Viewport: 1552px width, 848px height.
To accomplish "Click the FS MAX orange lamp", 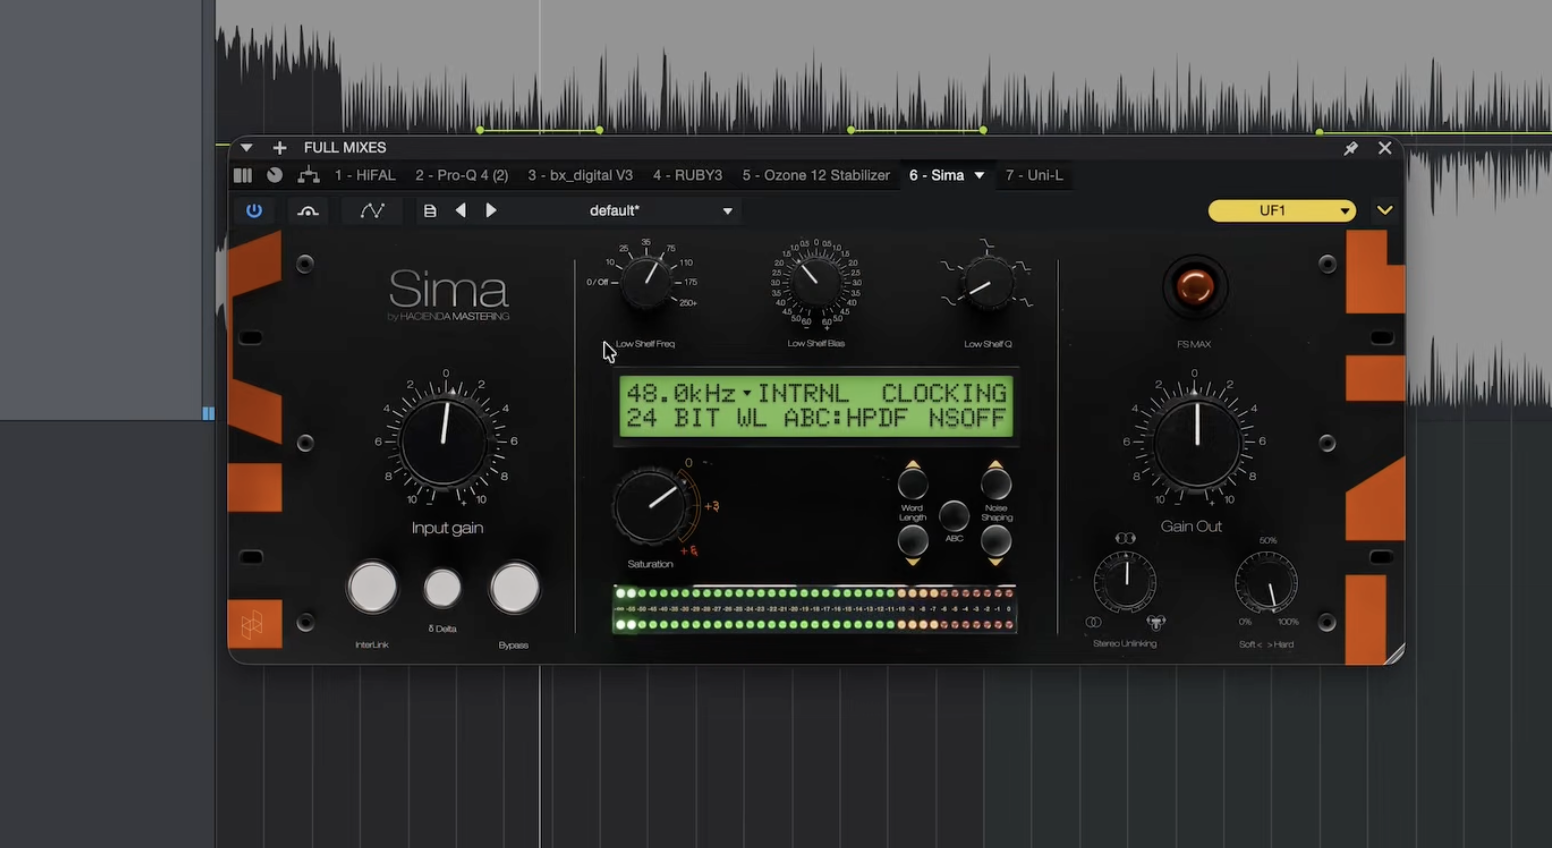I will 1194,287.
